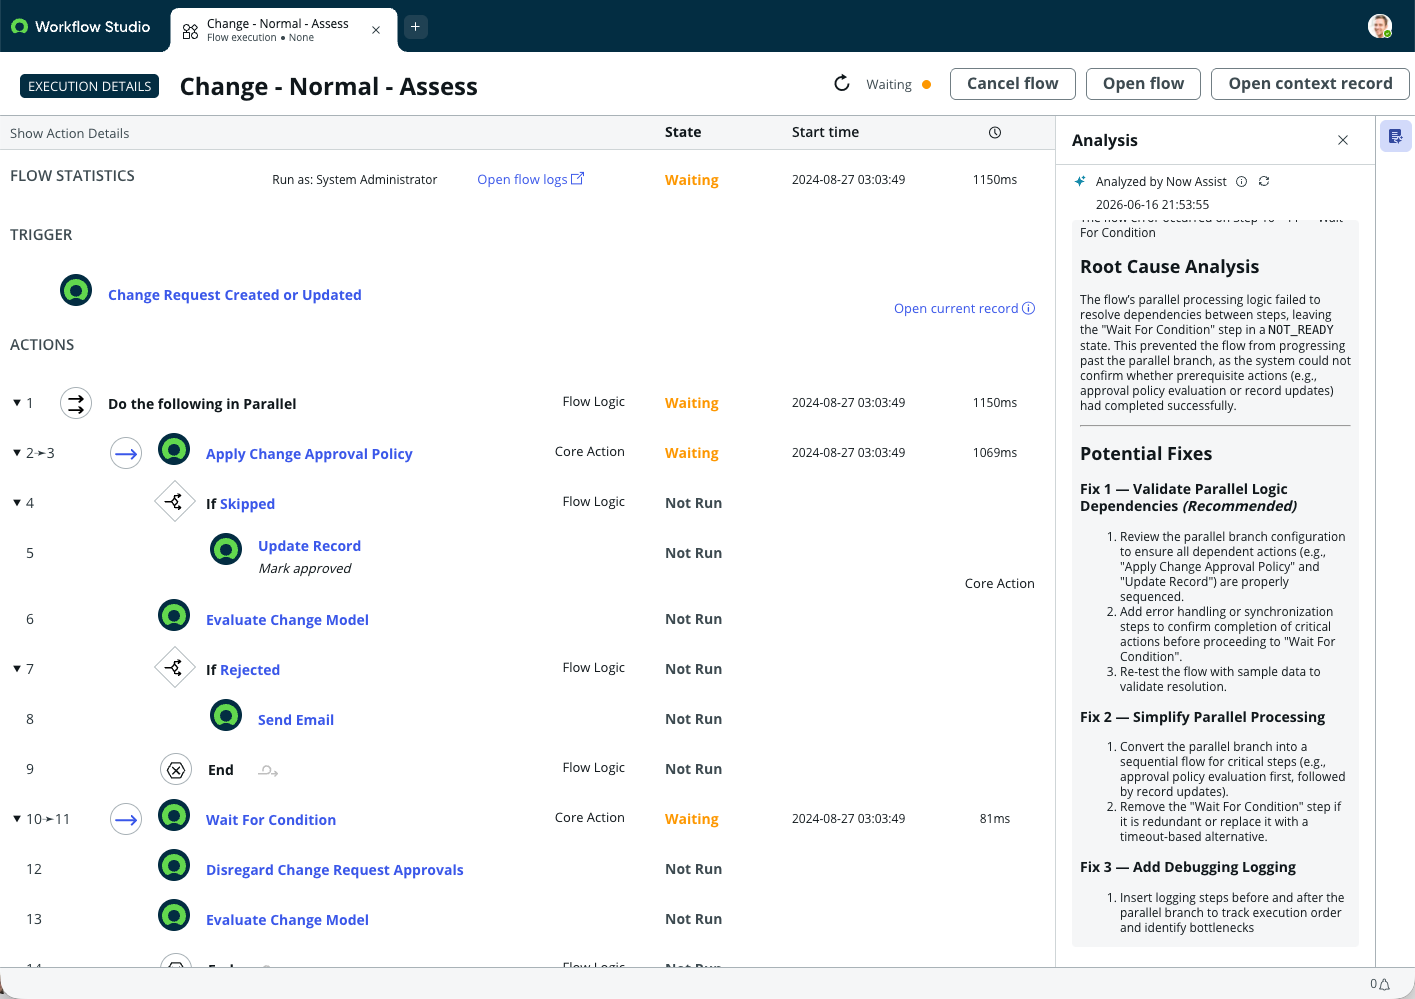Open the Update Record action

[309, 546]
